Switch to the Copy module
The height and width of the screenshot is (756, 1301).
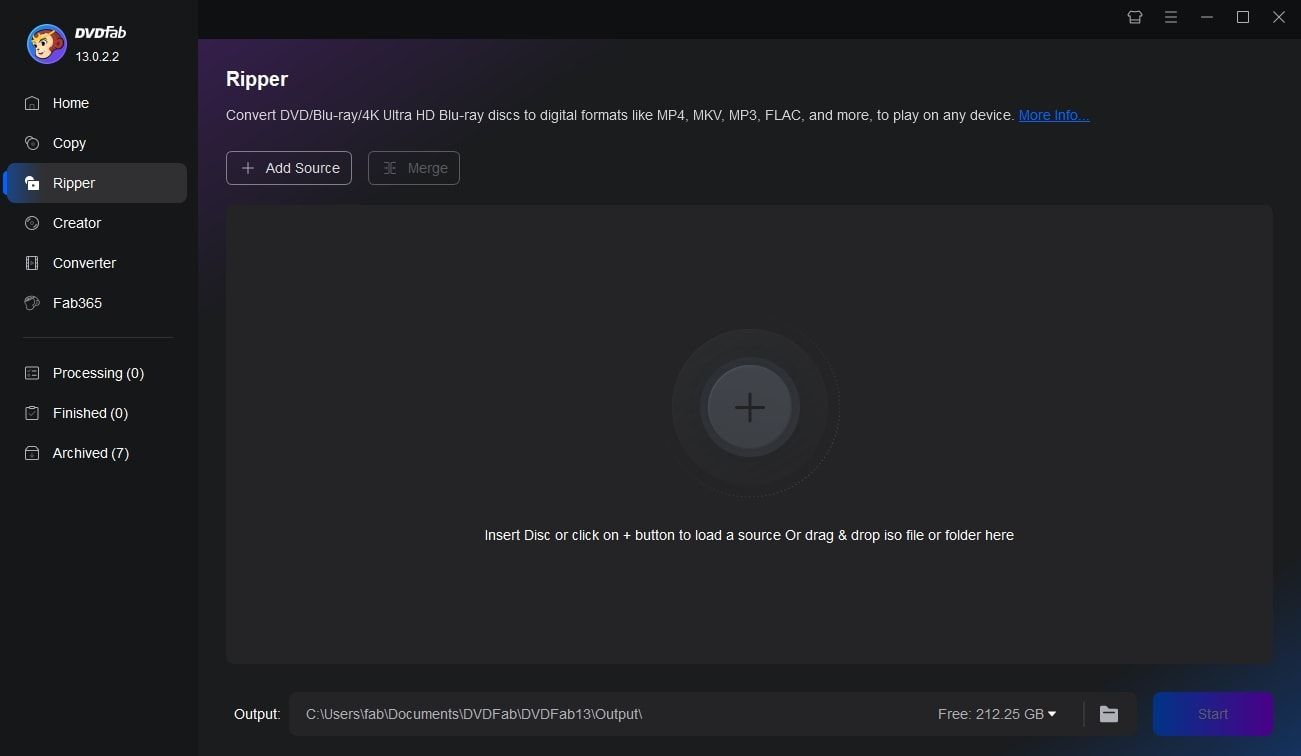[96, 143]
